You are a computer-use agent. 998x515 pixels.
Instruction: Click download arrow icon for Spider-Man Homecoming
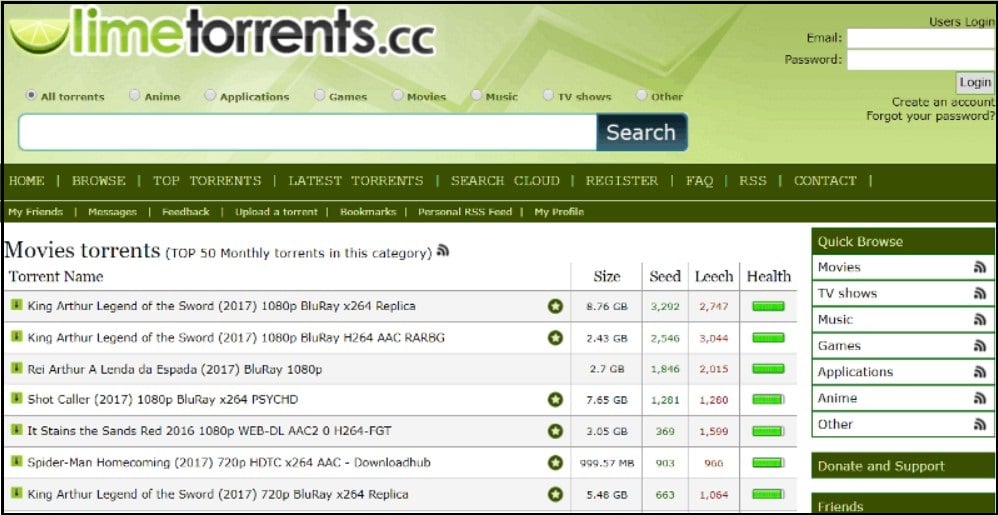click(17, 461)
